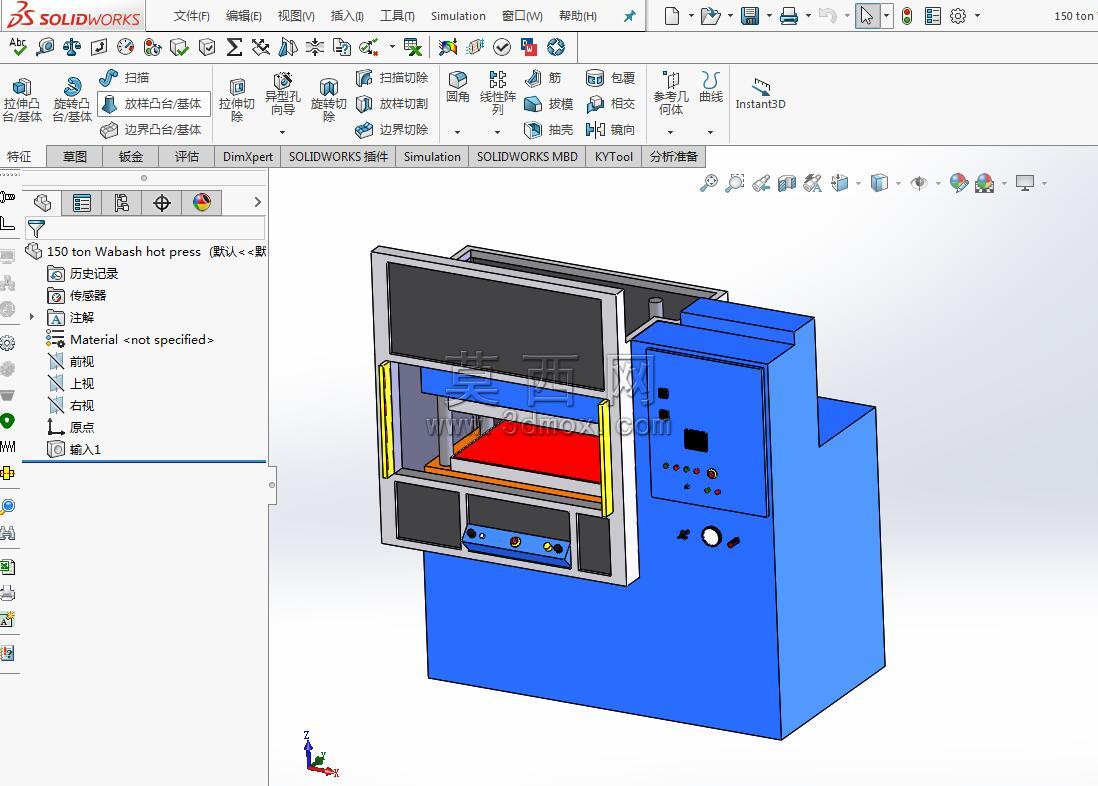Switch to the 草图 (Sketch) tab
The height and width of the screenshot is (786, 1098).
(75, 156)
